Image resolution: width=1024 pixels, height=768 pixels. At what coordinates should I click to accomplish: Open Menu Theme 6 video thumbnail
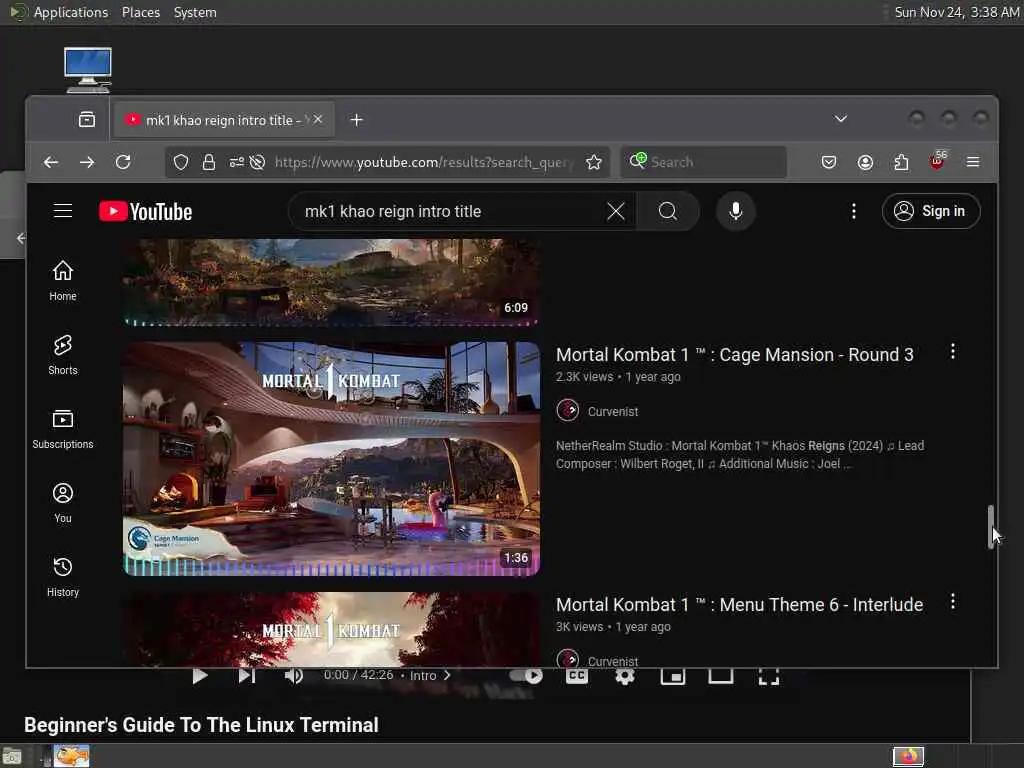tap(331, 629)
